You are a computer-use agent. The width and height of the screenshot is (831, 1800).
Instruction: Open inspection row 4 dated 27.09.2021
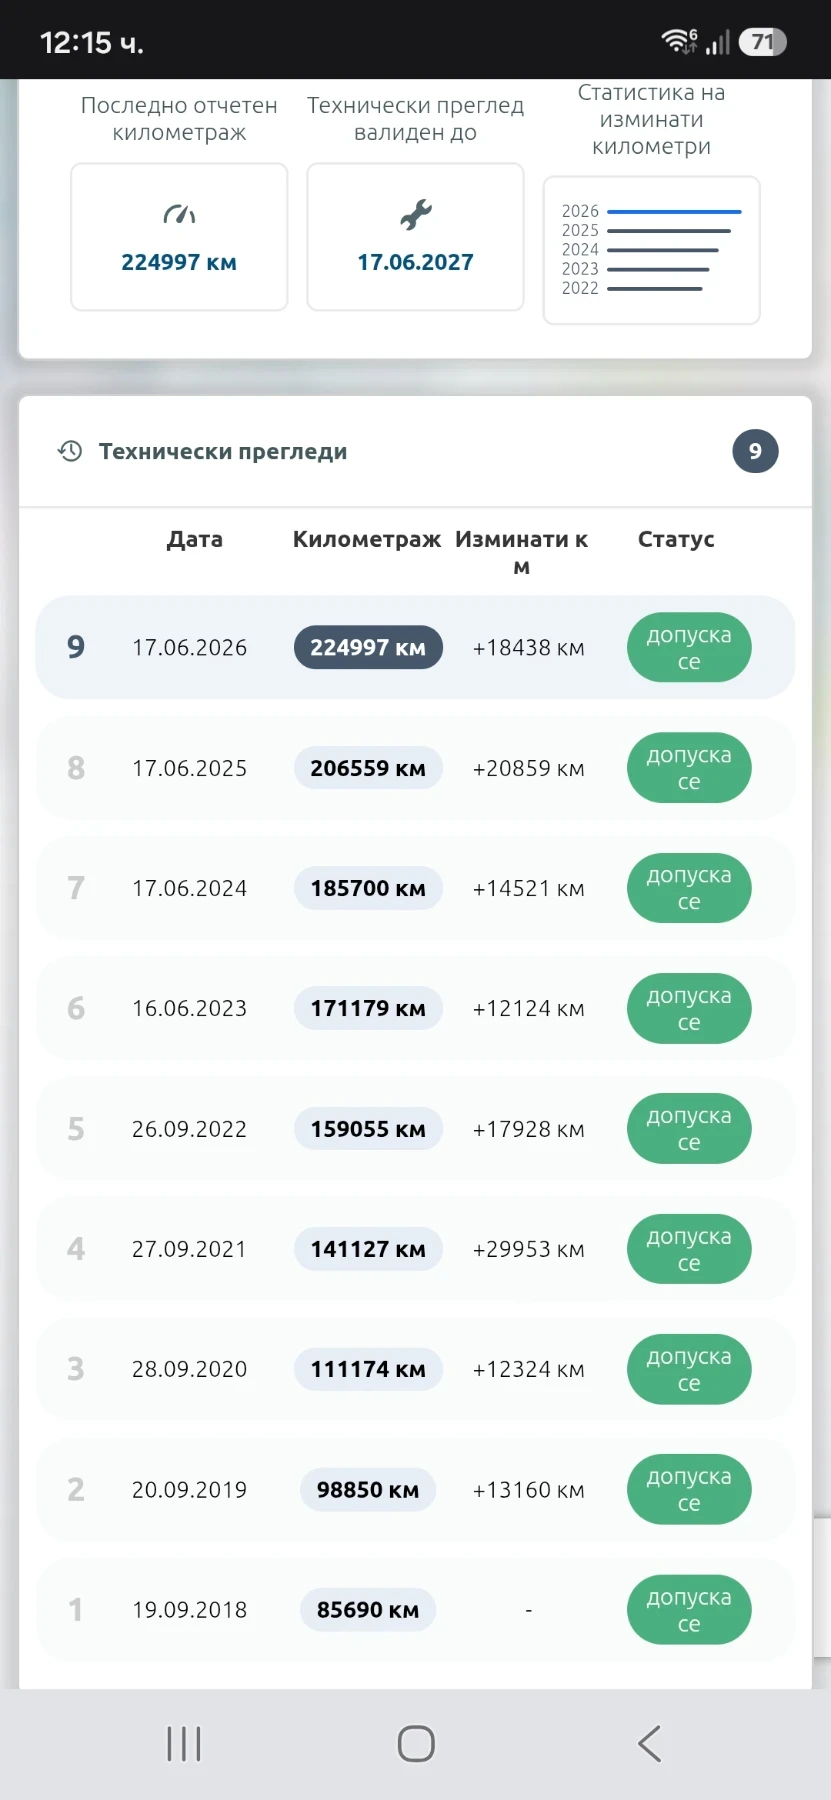(x=415, y=1249)
